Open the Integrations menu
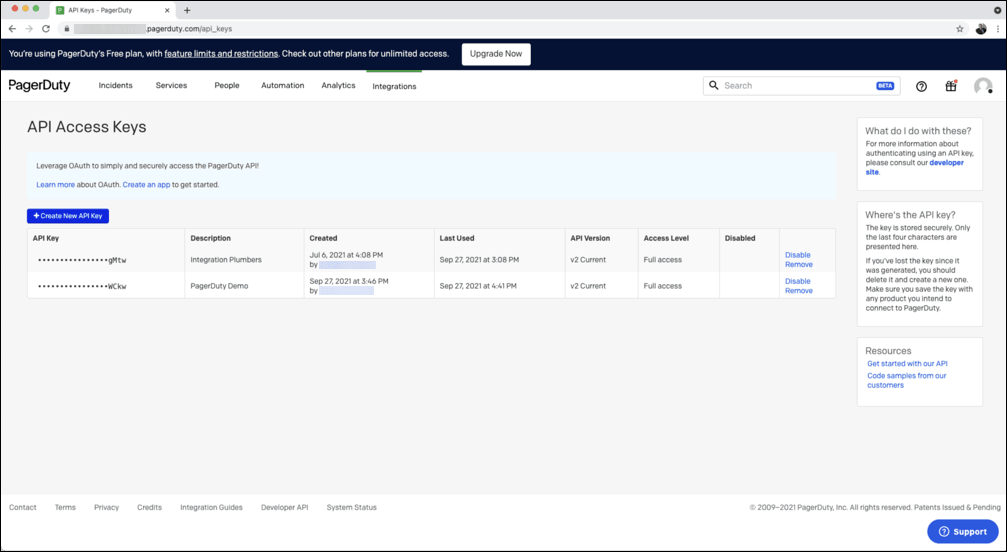Screen dimensions: 1007x552 tap(394, 86)
